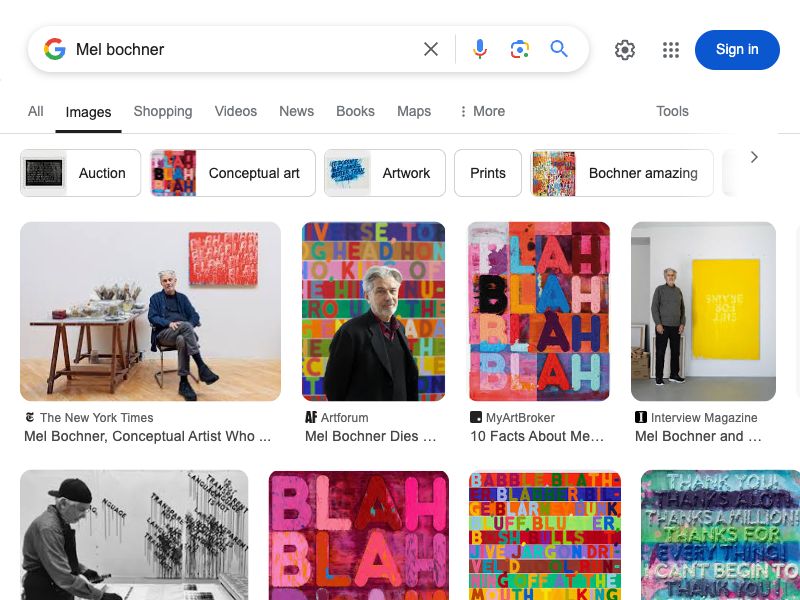Click the MyArtBroker source label

point(520,417)
